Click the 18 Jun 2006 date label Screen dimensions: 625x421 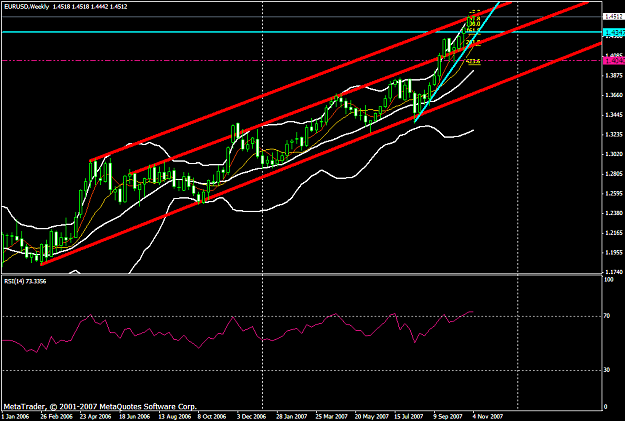click(135, 417)
